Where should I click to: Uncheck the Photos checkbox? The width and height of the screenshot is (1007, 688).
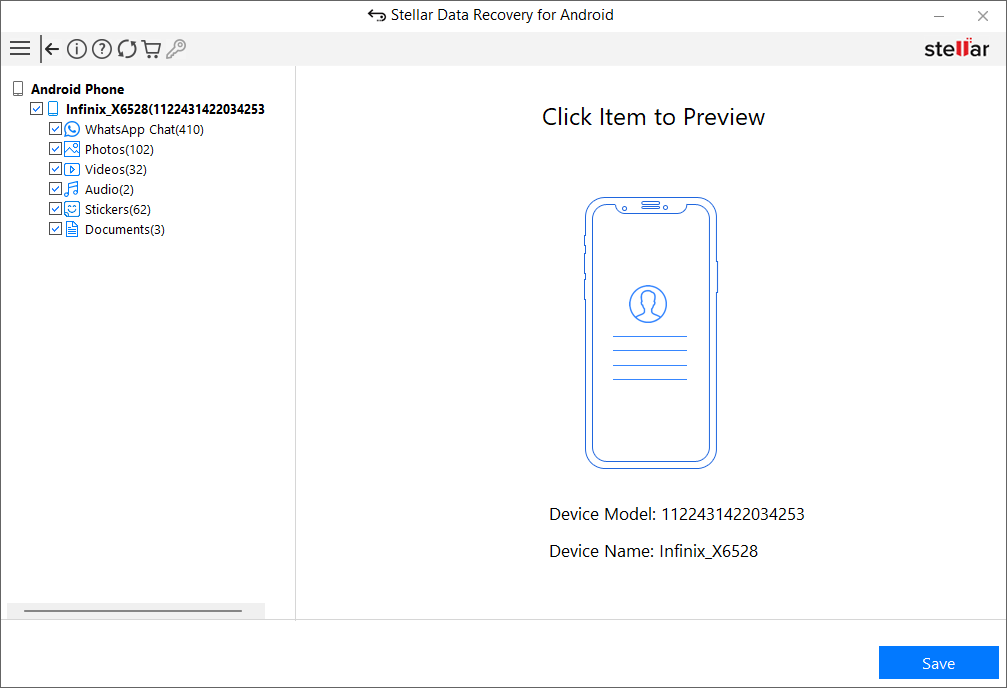tap(56, 150)
